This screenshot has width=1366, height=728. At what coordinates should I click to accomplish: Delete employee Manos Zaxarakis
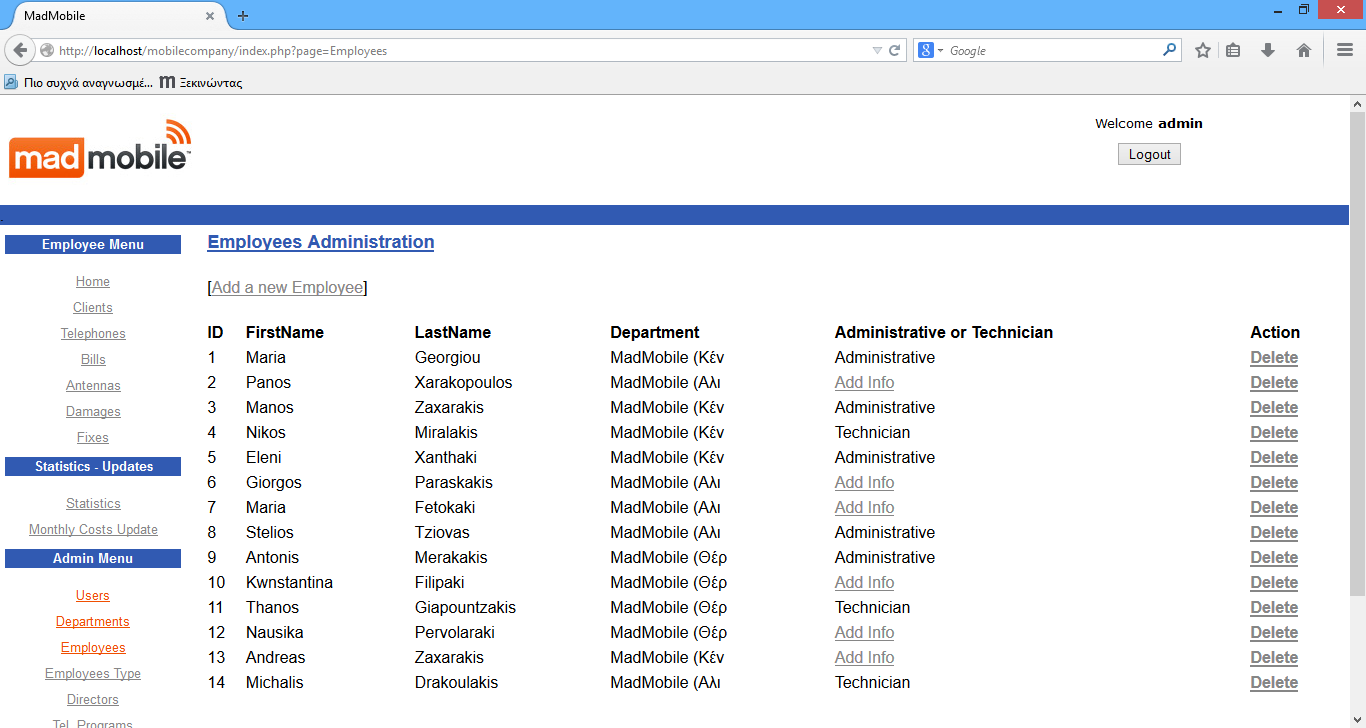pos(1274,408)
